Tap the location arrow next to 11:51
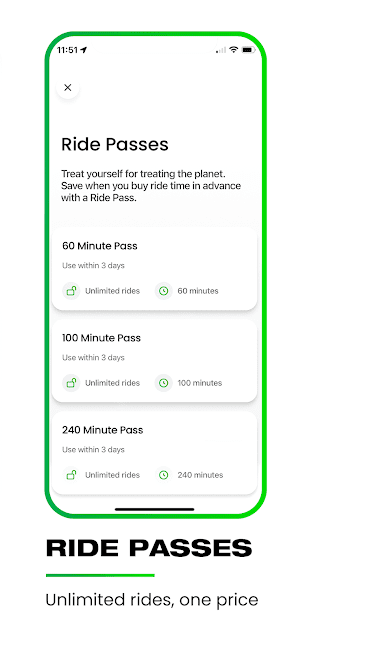This screenshot has height=650, width=366. (x=84, y=50)
